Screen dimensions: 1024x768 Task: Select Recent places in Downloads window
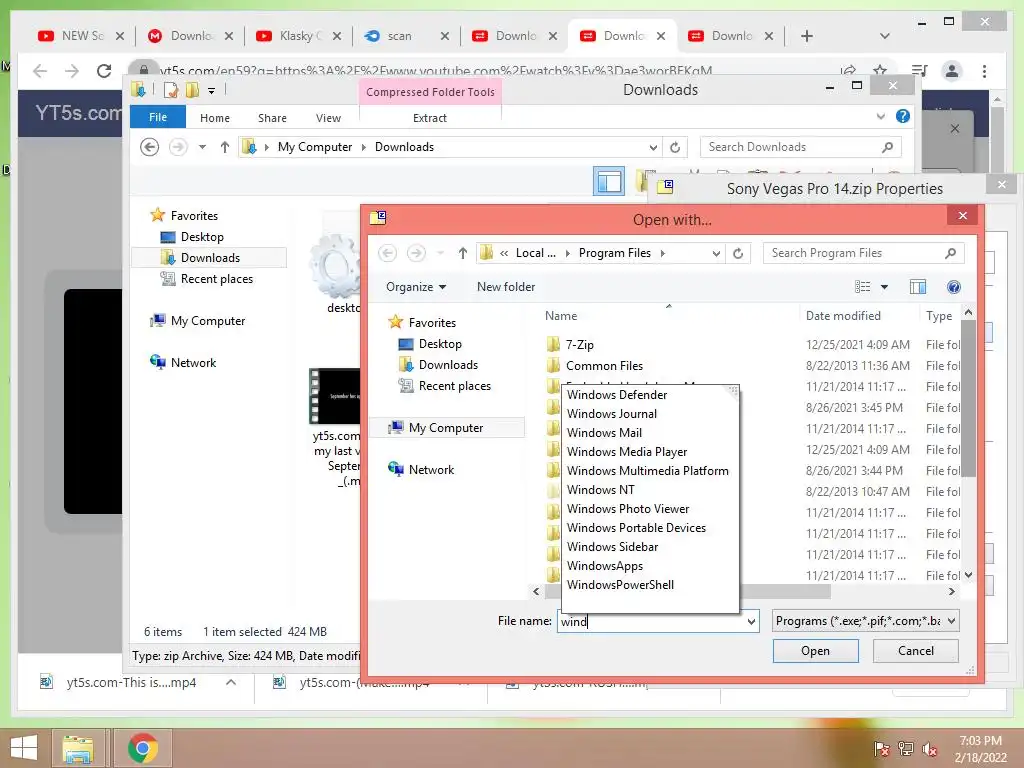(x=217, y=278)
